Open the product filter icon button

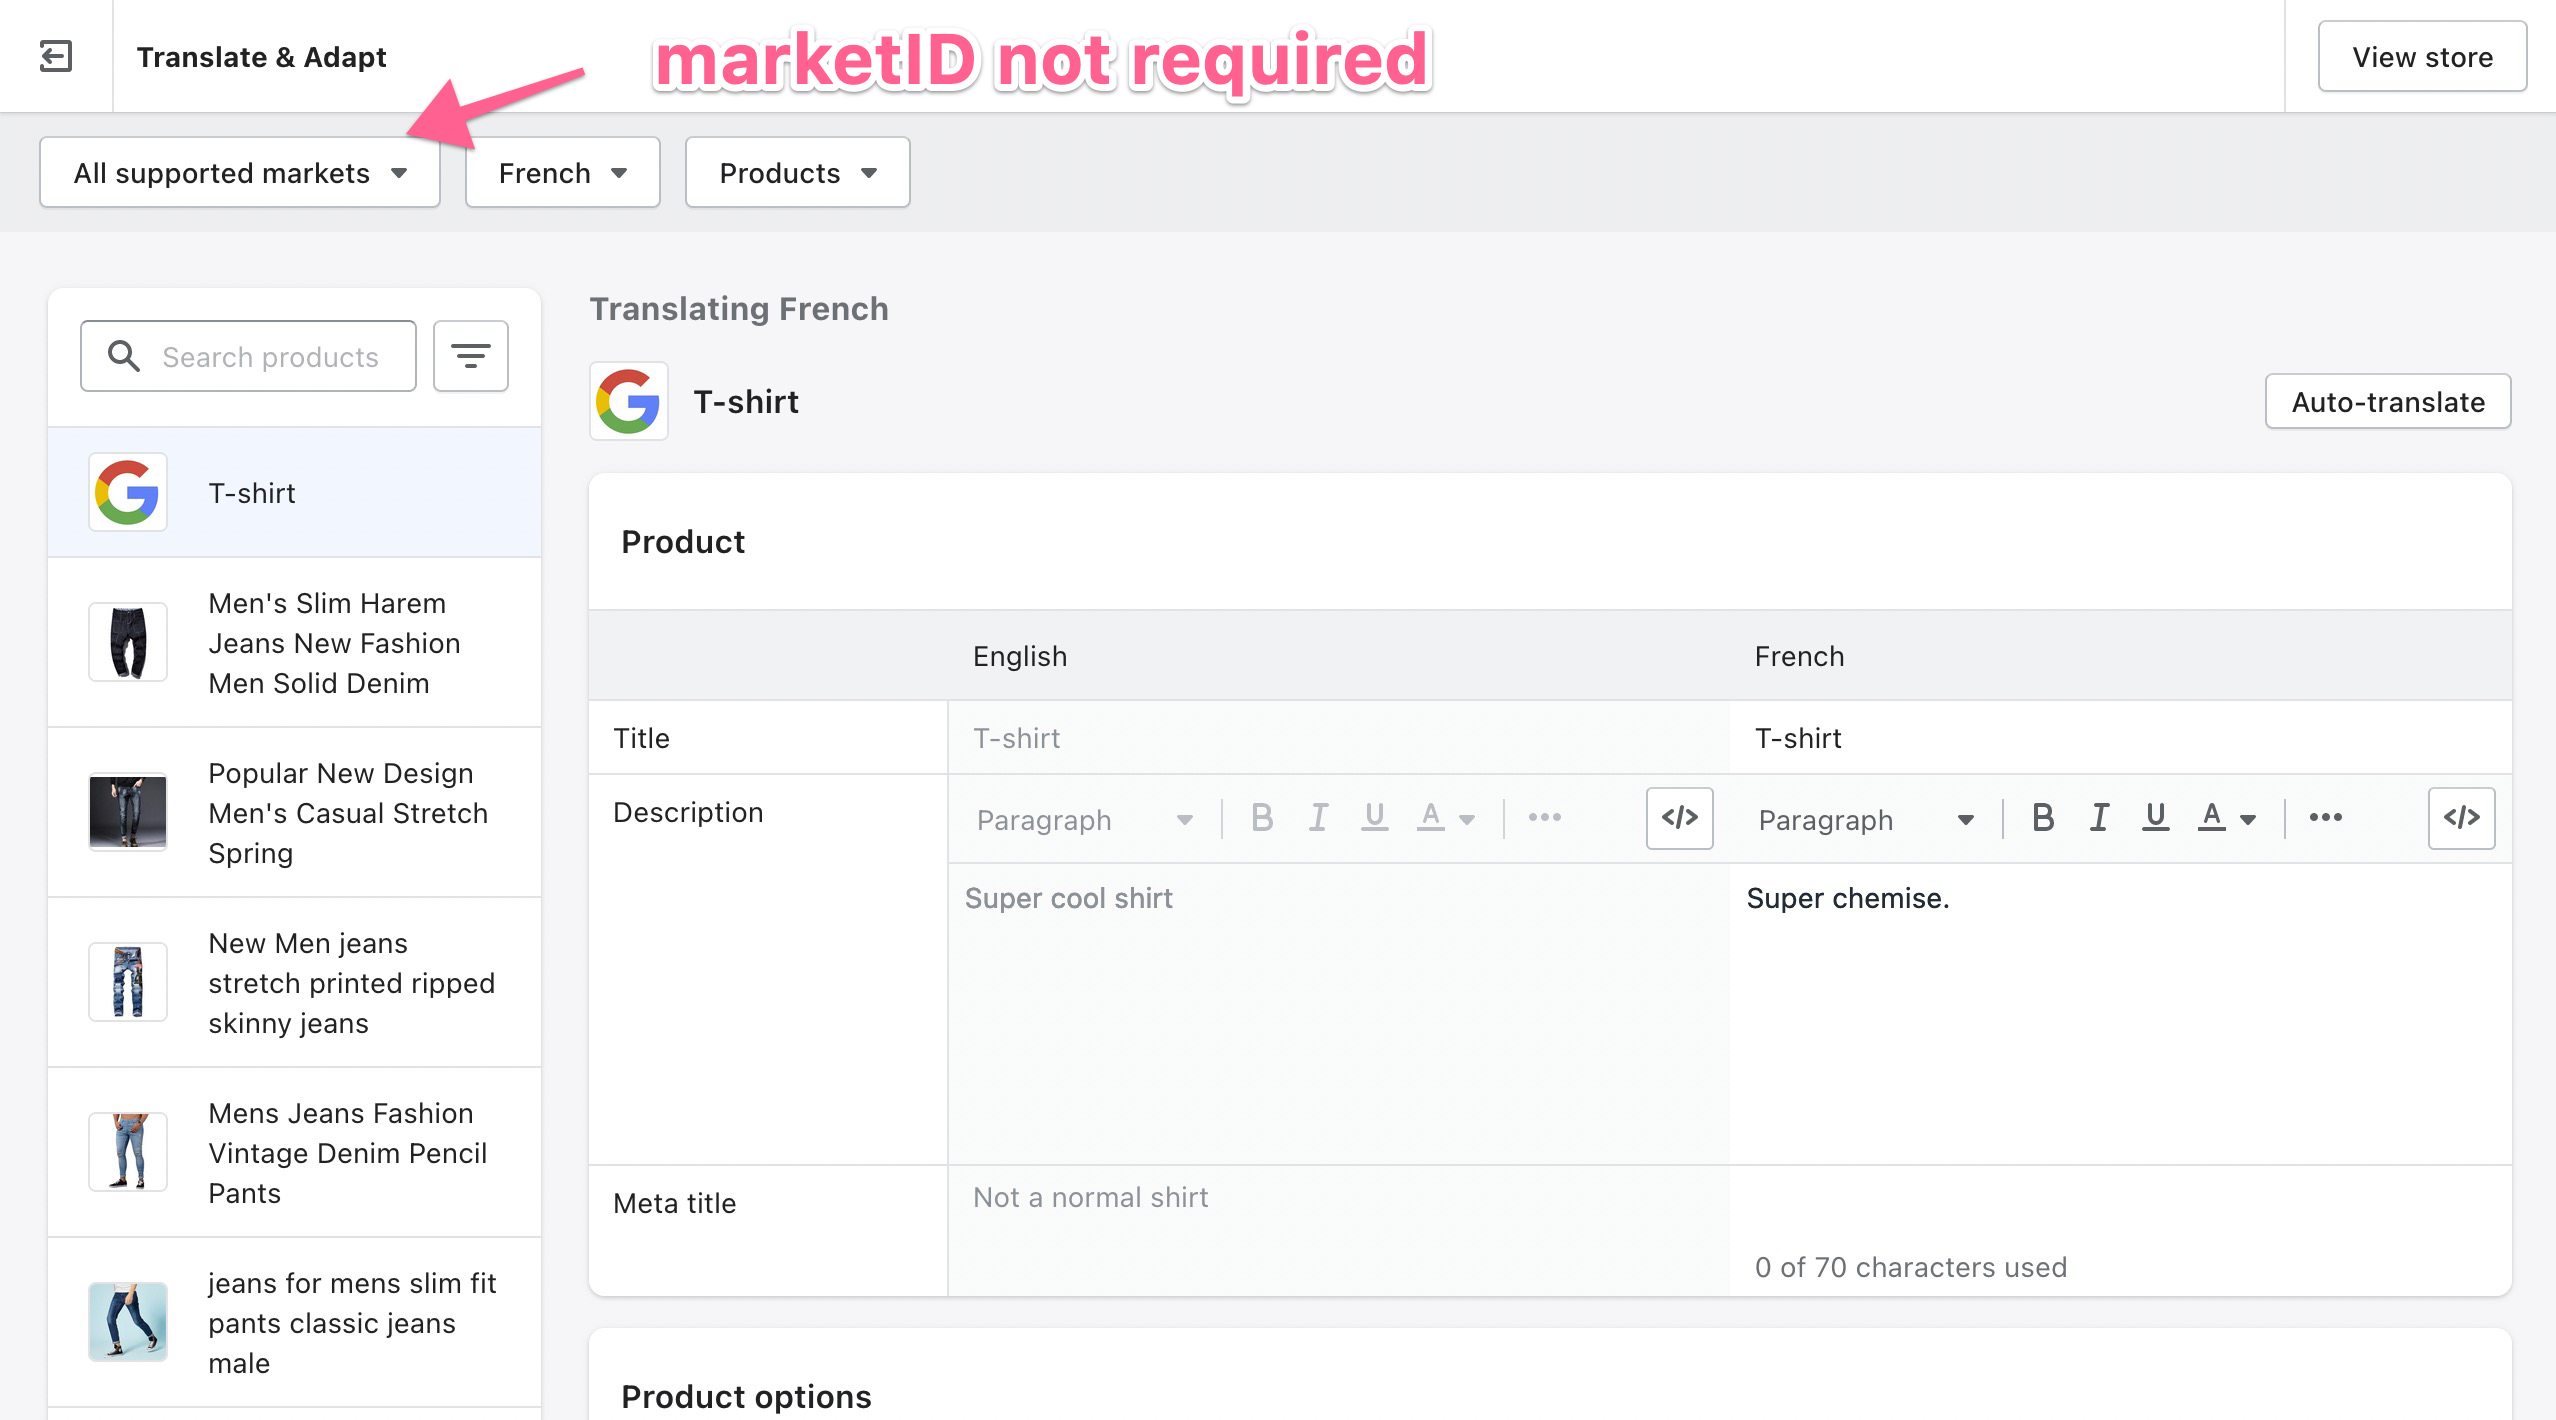coord(470,356)
